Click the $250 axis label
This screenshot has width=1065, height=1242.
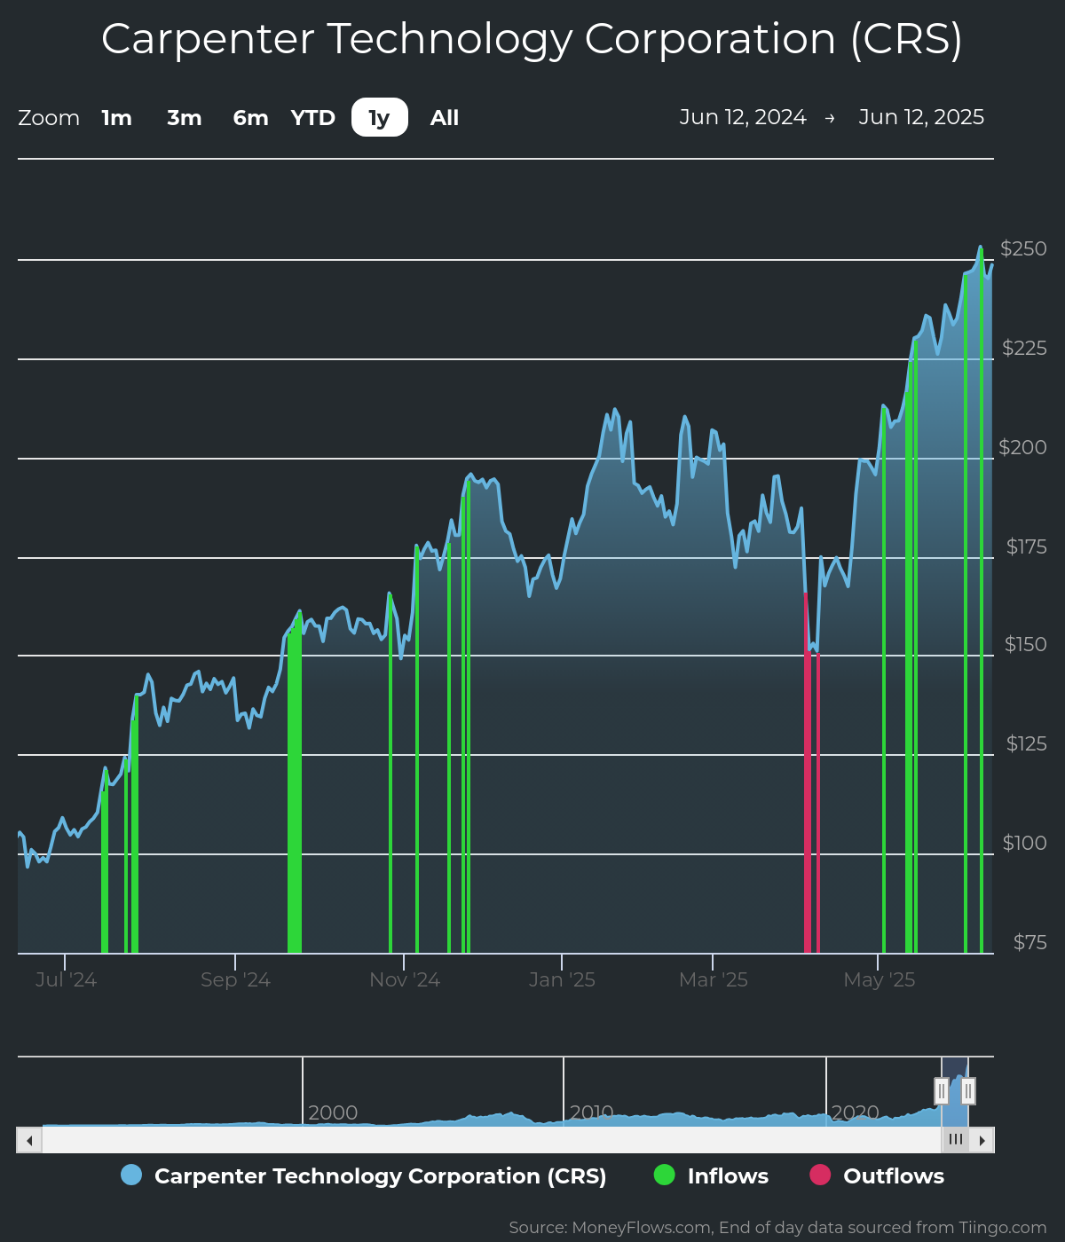pos(1024,248)
